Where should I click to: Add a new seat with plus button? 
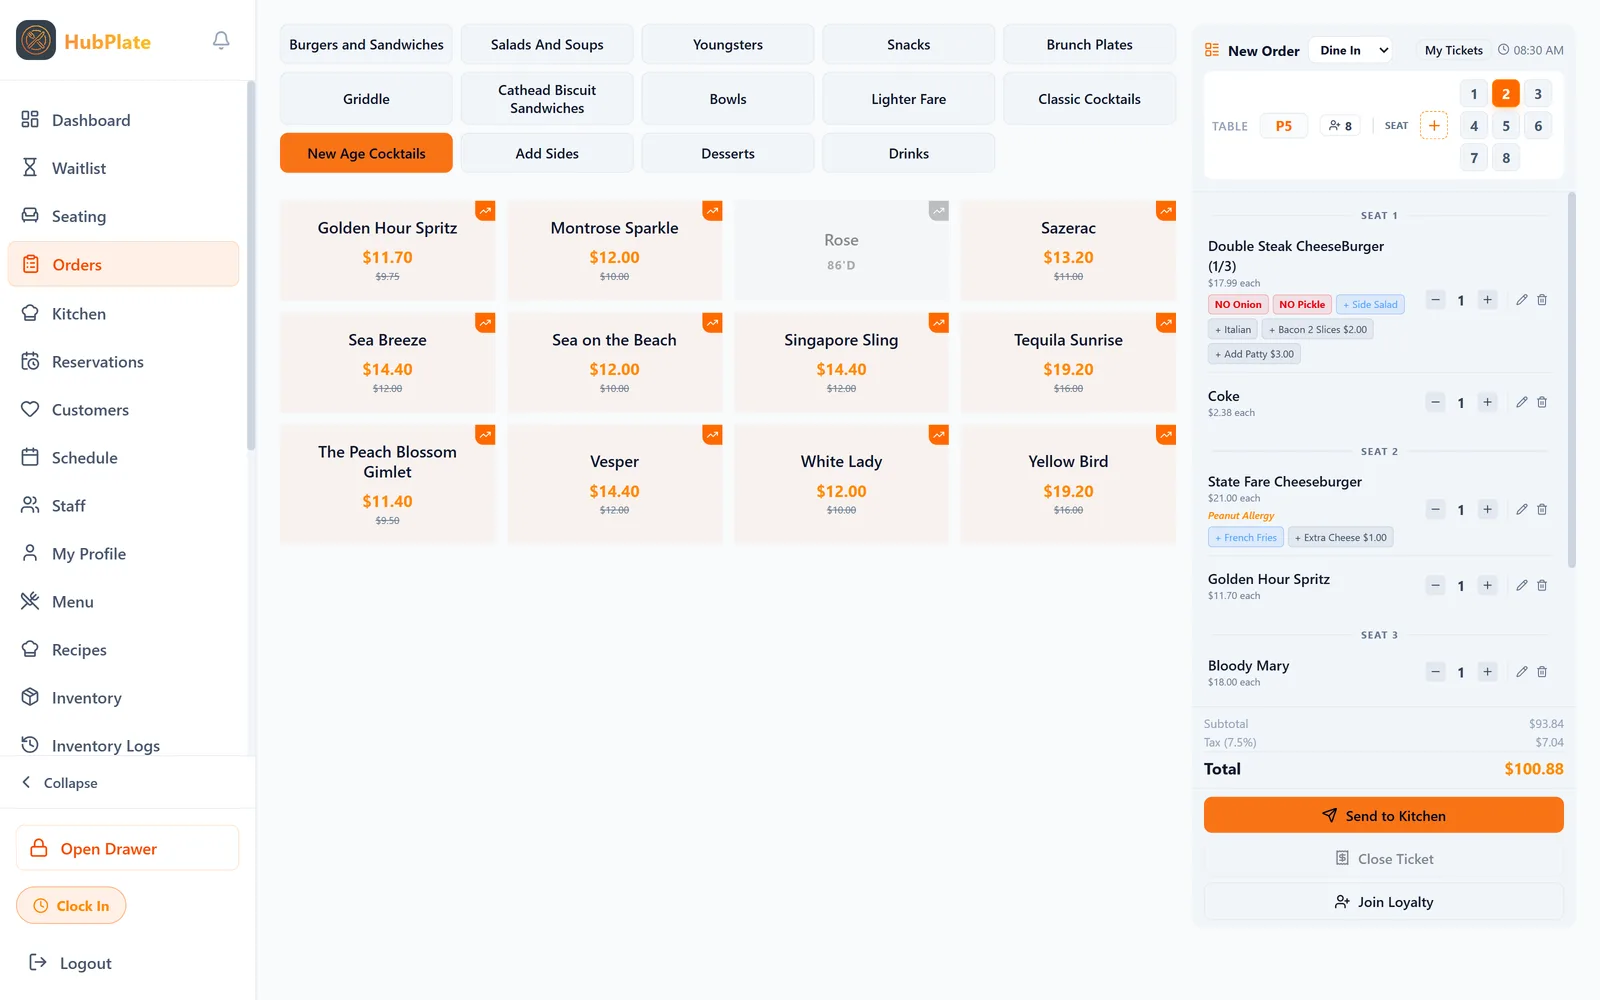point(1434,125)
